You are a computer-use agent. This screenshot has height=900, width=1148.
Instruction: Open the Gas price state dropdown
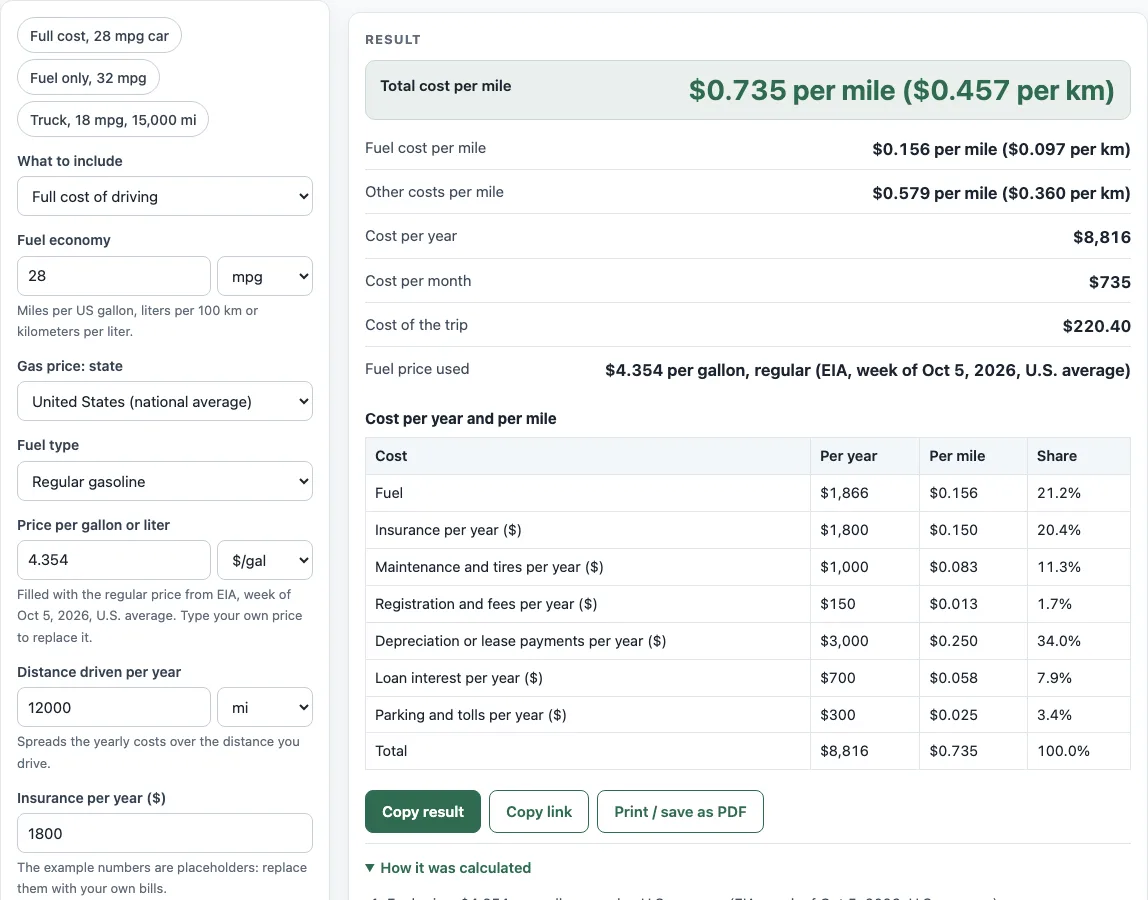tap(165, 401)
